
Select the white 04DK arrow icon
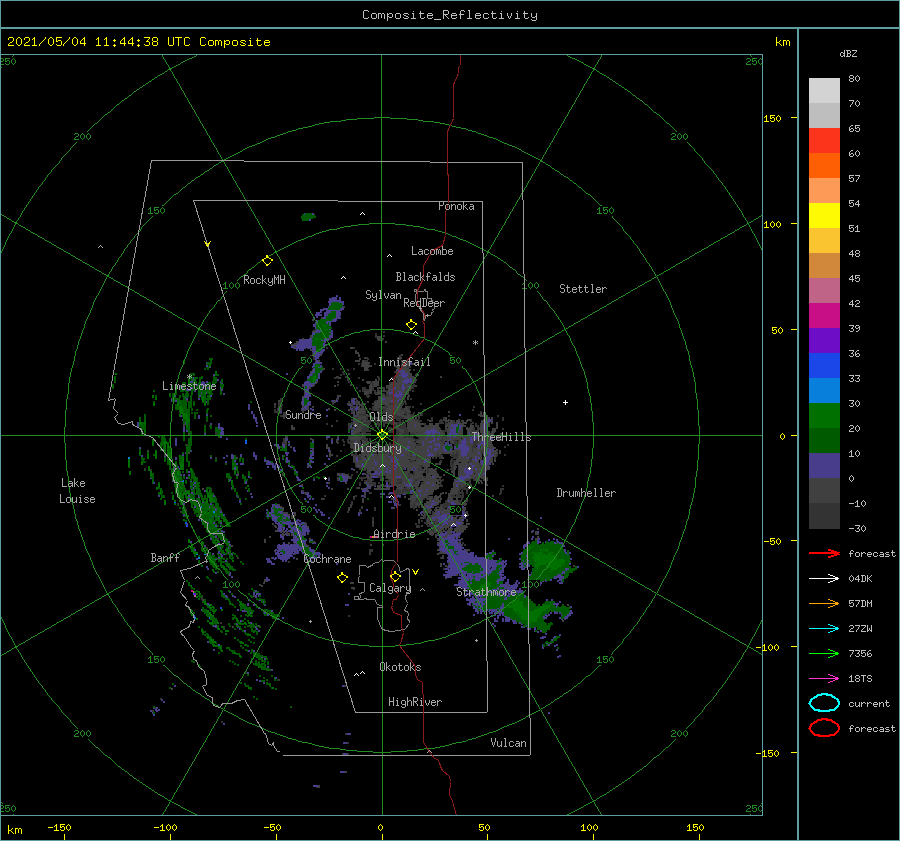tap(824, 579)
